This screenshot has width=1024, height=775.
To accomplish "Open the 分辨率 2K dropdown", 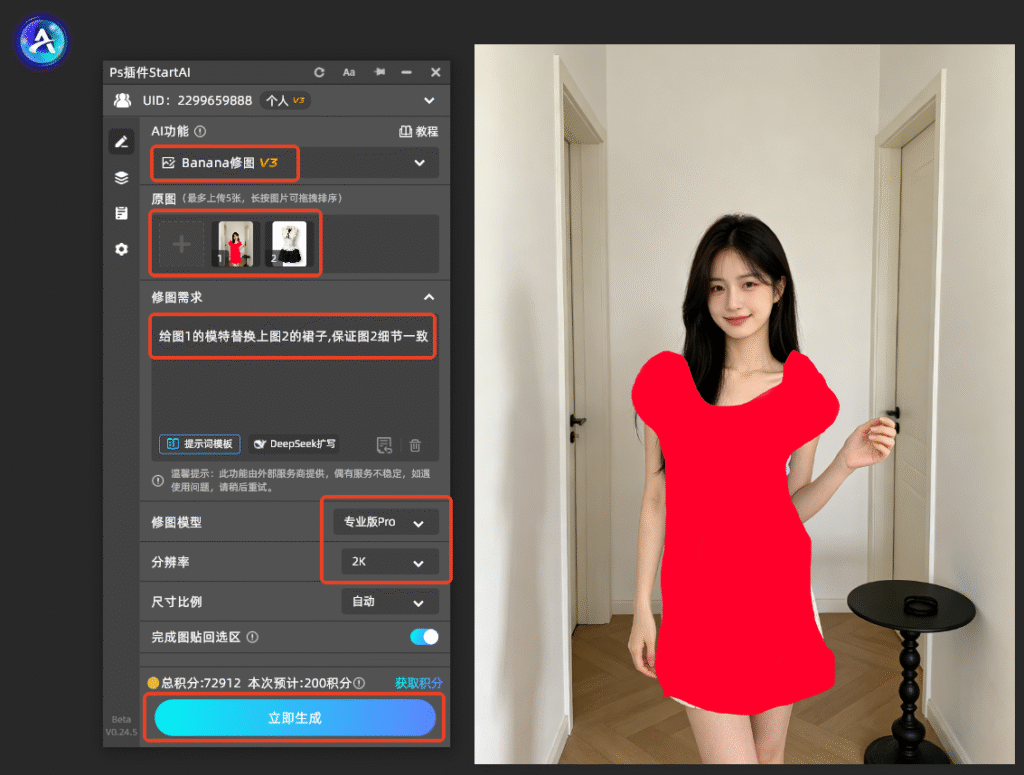I will 390,561.
